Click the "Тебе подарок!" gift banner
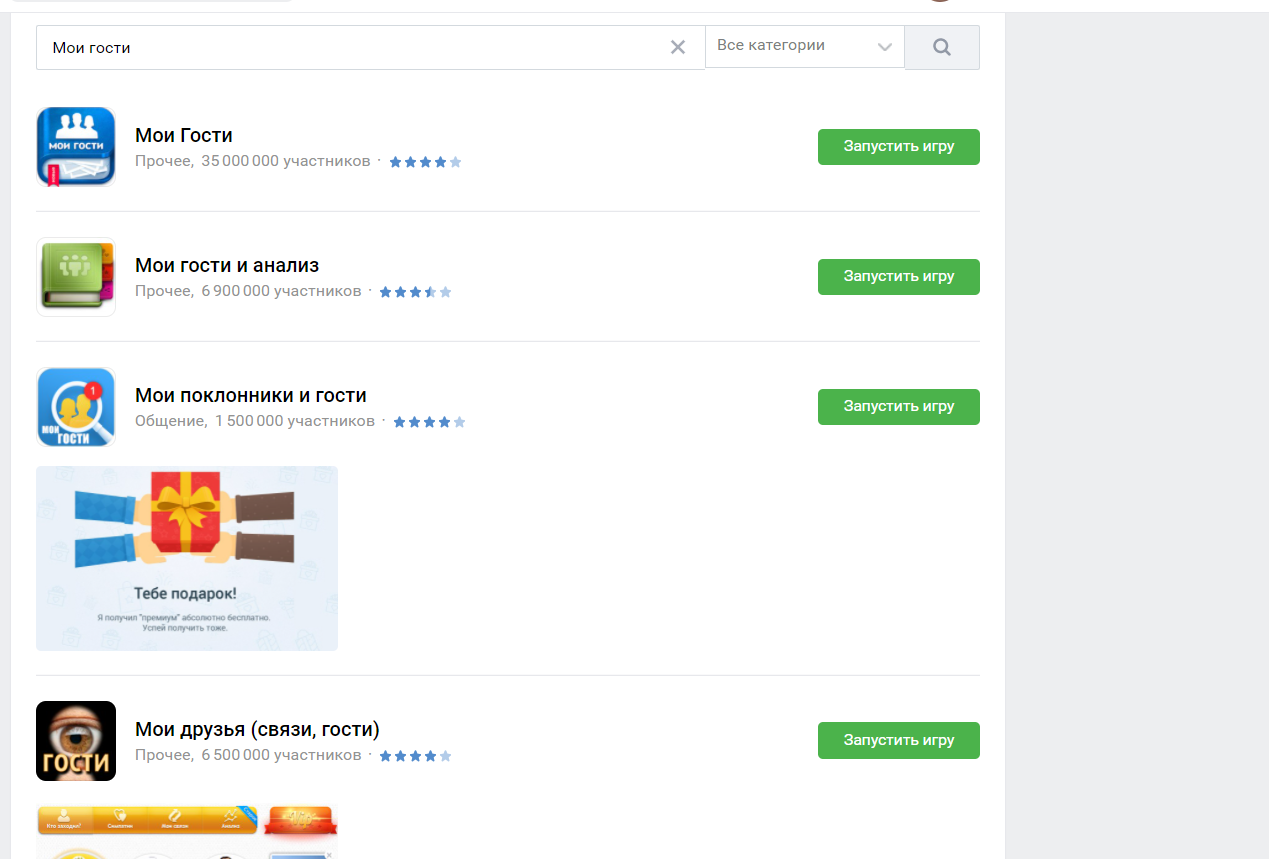This screenshot has height=859, width=1269. (187, 558)
